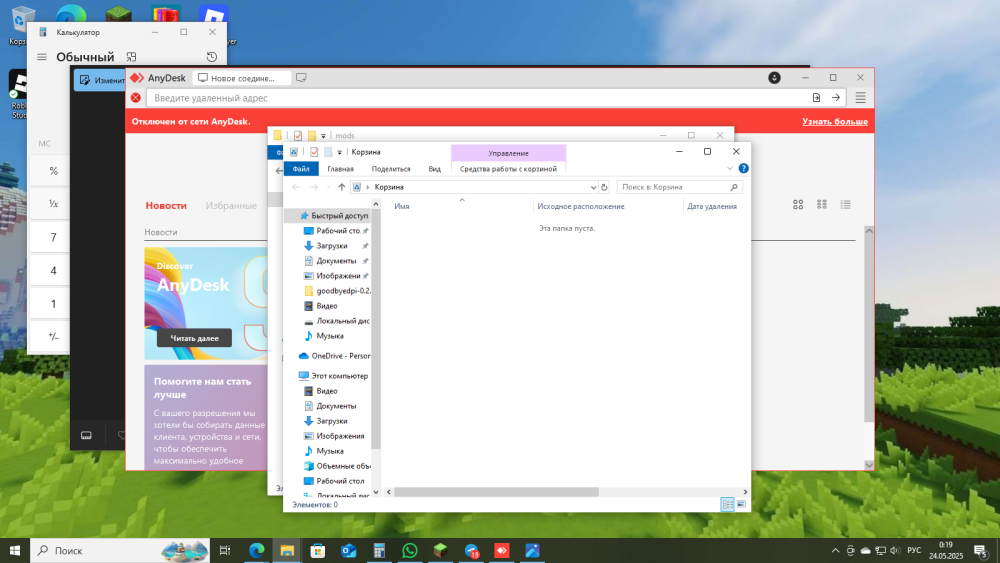Viewport: 1000px width, 563px height.
Task: Click the AnyDesk connect arrow icon
Action: pyautogui.click(x=835, y=98)
